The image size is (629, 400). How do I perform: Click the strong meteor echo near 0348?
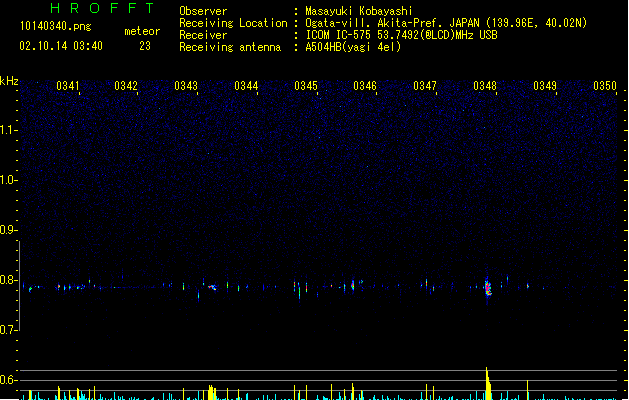tap(488, 287)
